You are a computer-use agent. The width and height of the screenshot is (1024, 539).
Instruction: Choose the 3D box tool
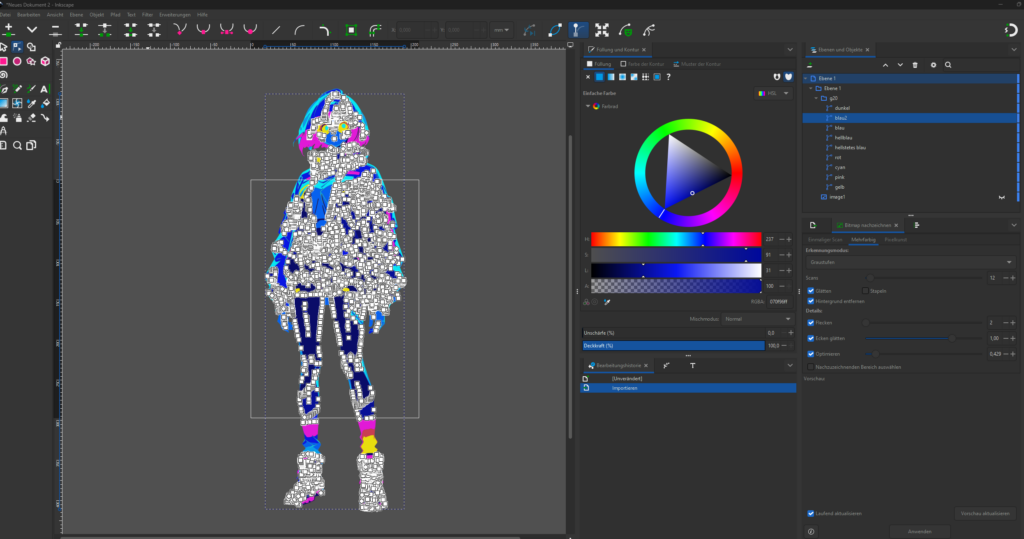(x=46, y=61)
